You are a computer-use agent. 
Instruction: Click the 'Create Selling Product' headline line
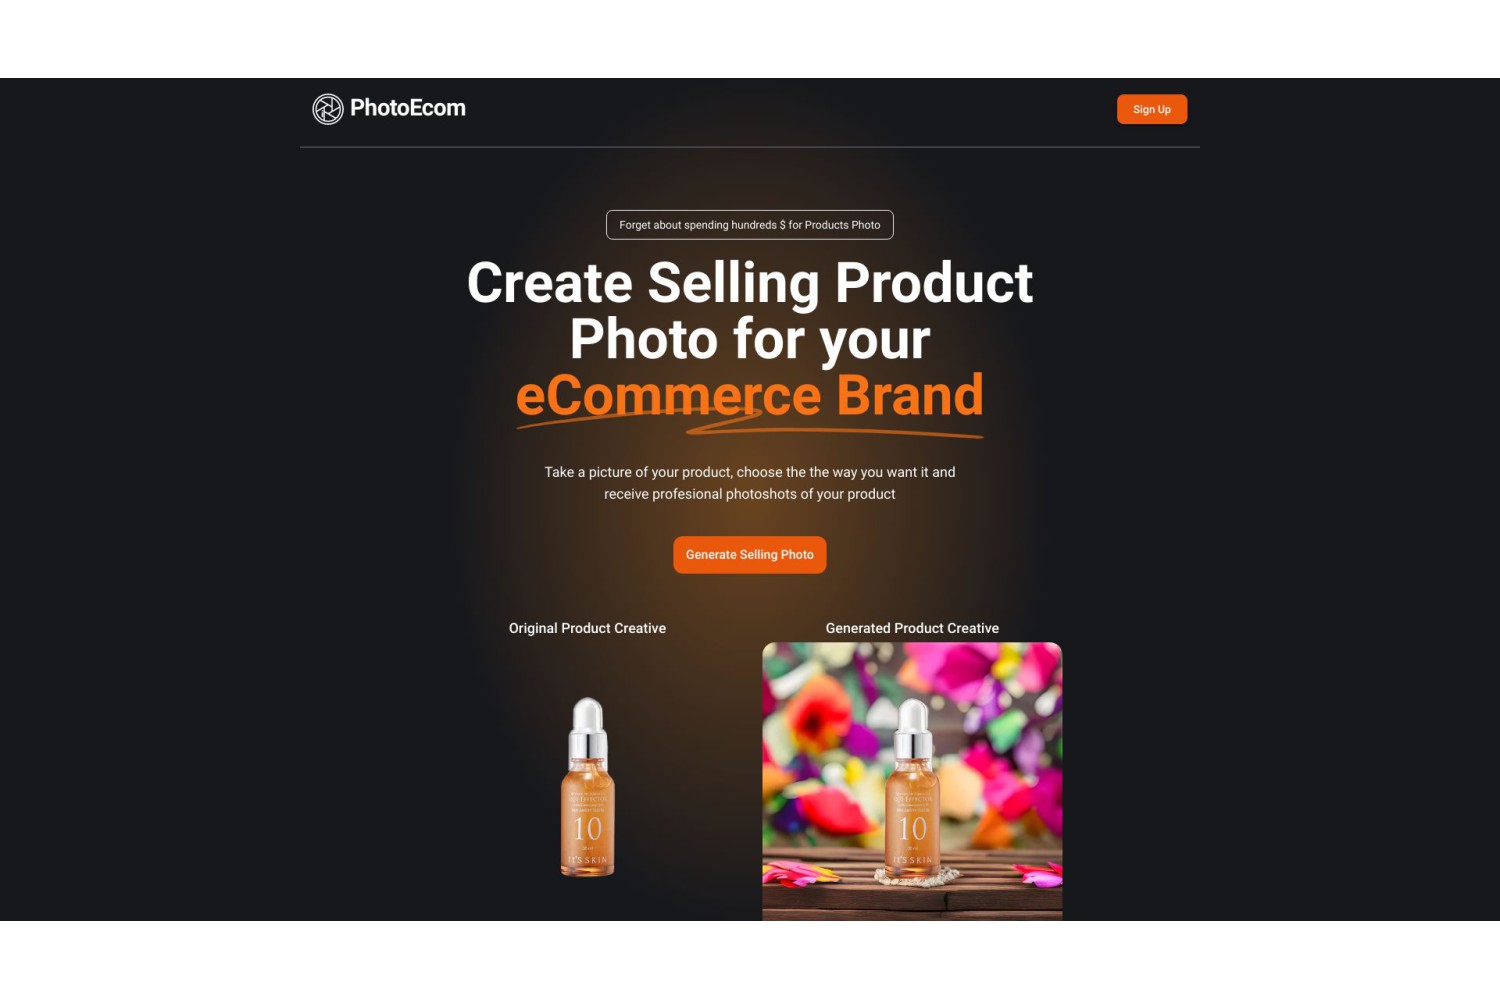click(750, 283)
